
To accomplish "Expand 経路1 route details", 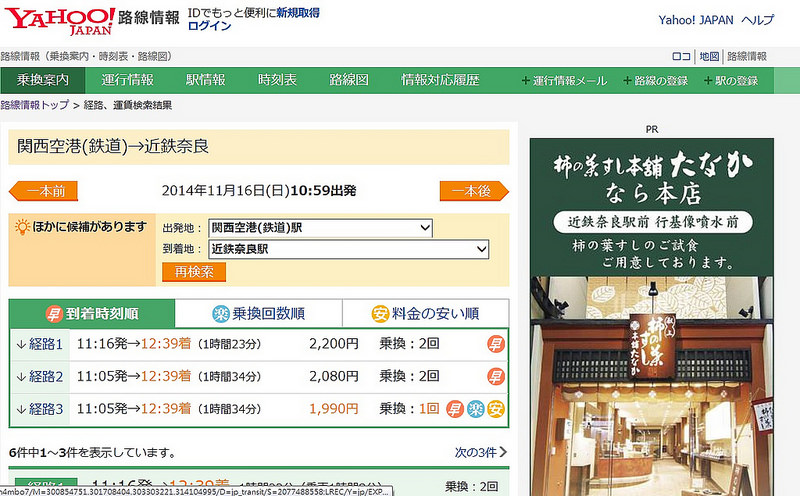I will click(x=40, y=344).
